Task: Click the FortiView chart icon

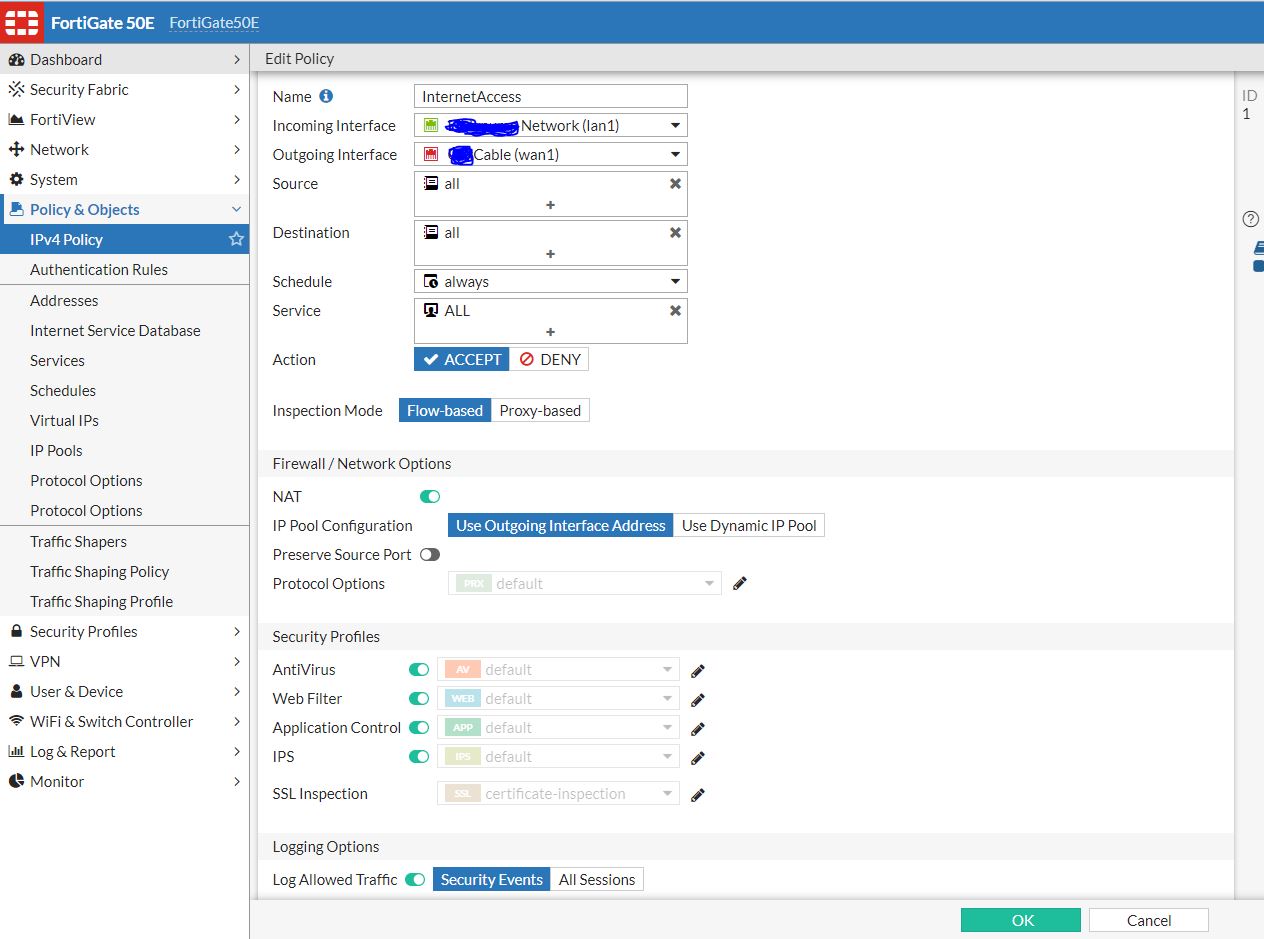Action: click(16, 120)
